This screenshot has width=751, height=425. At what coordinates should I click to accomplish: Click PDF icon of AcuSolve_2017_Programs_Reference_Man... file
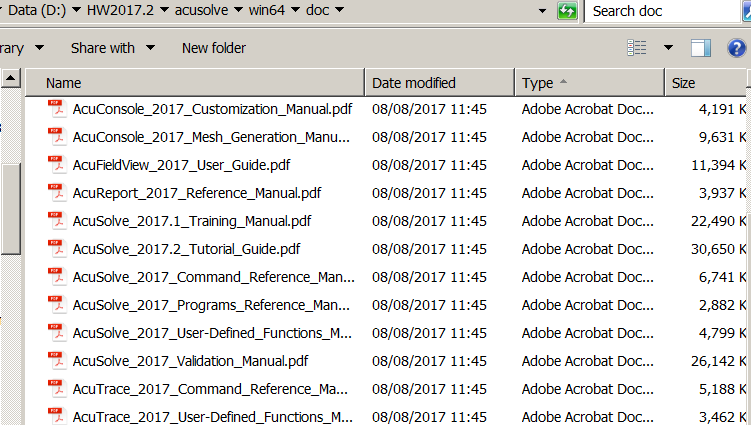pyautogui.click(x=56, y=304)
